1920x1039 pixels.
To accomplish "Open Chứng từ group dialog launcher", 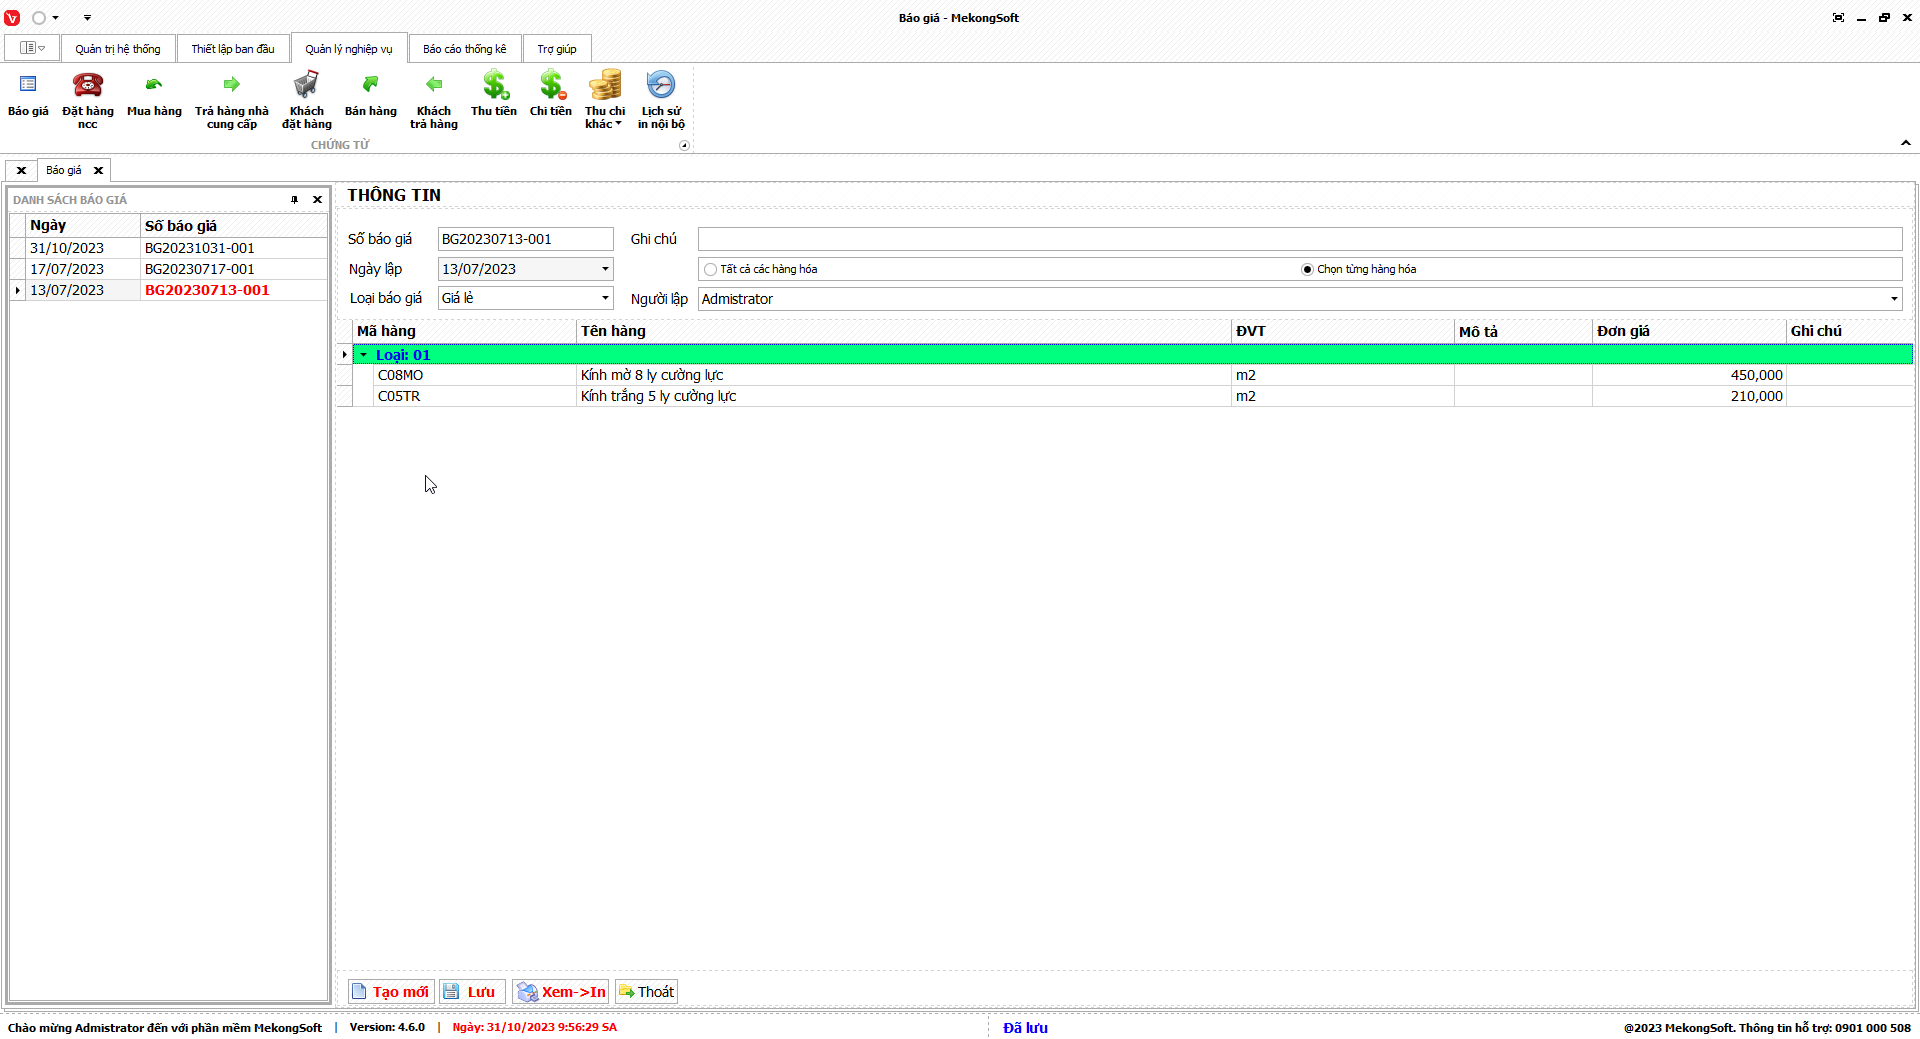I will (685, 146).
